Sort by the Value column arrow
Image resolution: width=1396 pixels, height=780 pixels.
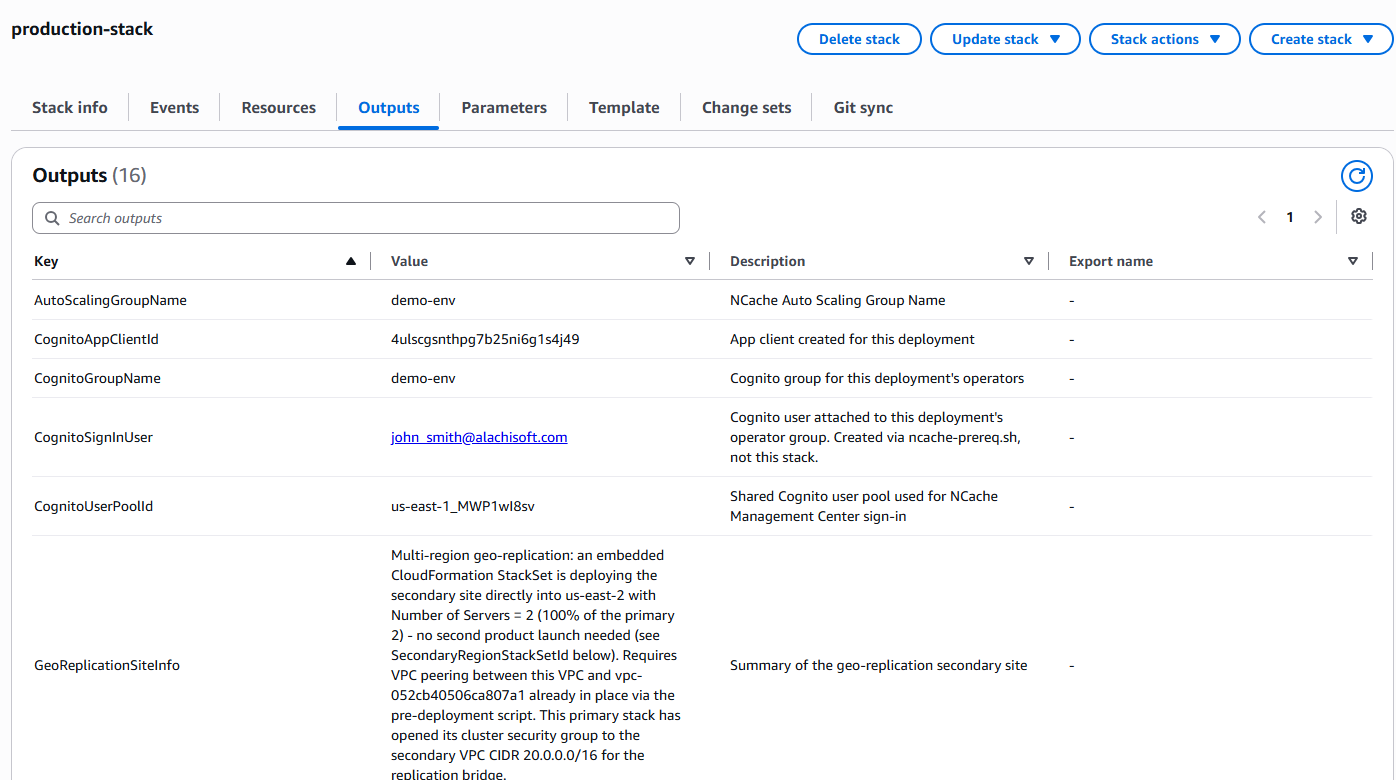[x=689, y=261]
